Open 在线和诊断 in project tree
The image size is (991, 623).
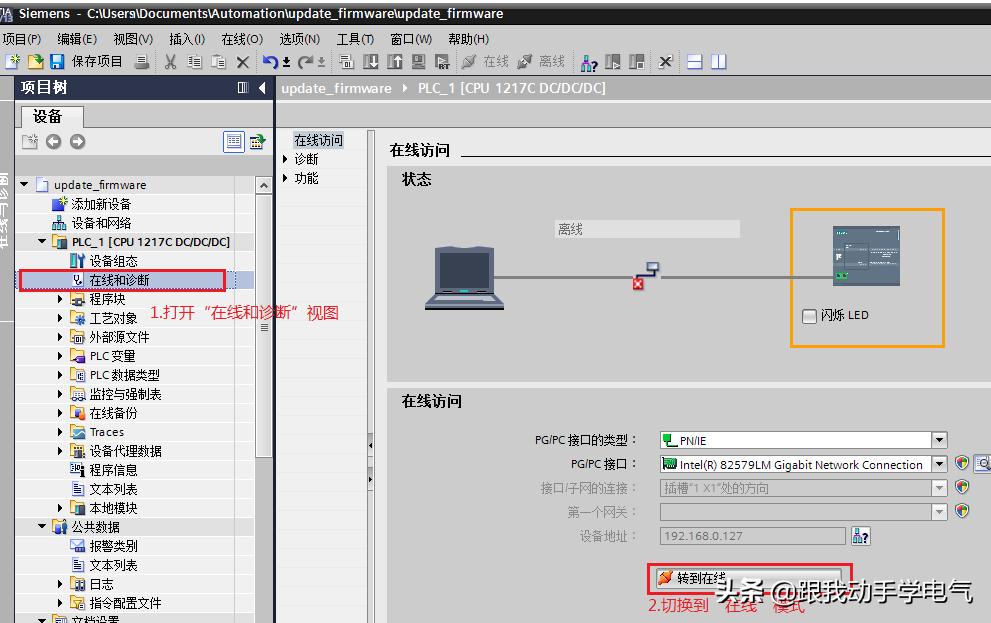point(119,280)
